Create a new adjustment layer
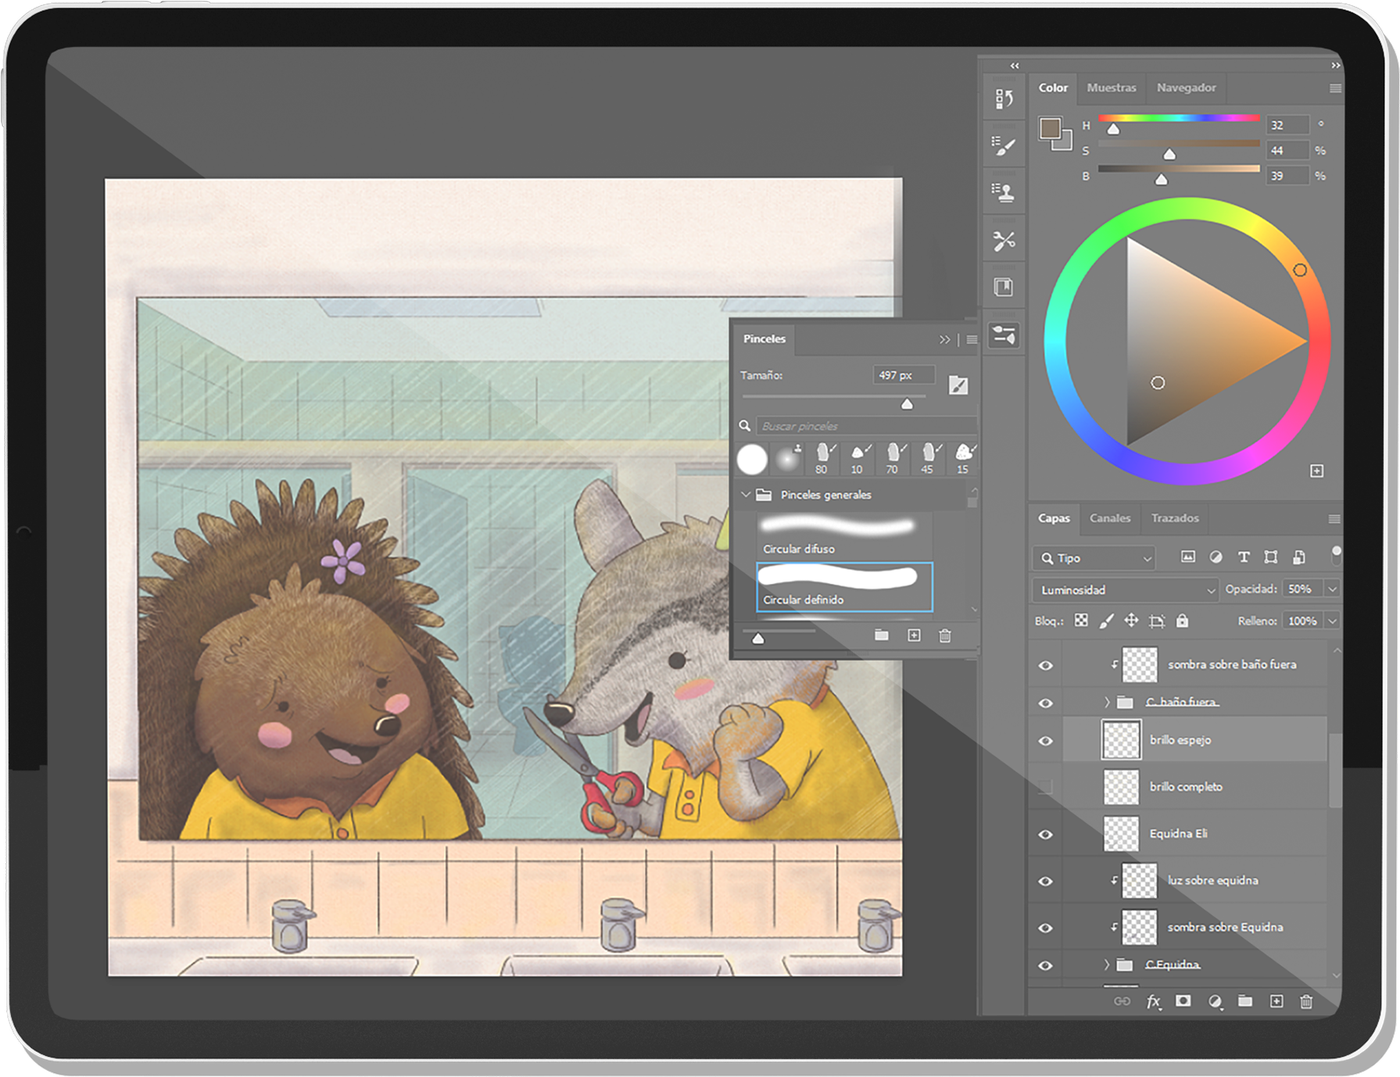Image resolution: width=1400 pixels, height=1077 pixels. (x=1214, y=1001)
